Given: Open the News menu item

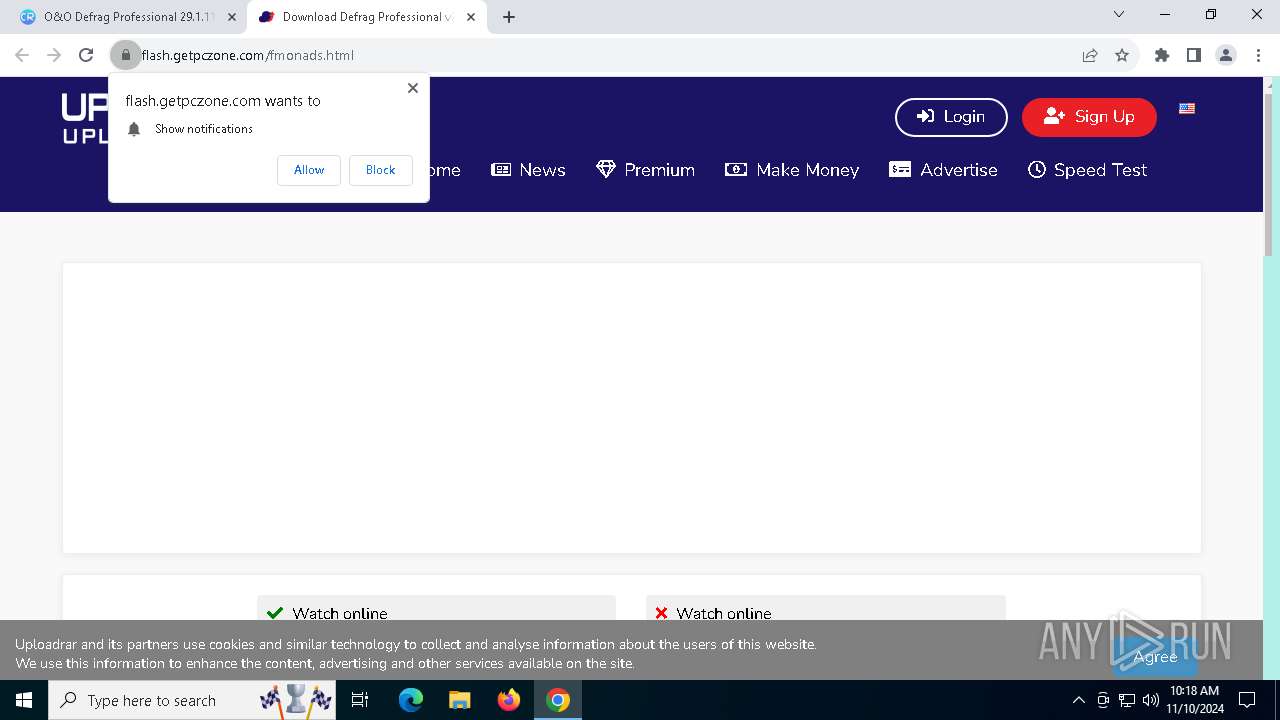Looking at the screenshot, I should click(x=528, y=170).
